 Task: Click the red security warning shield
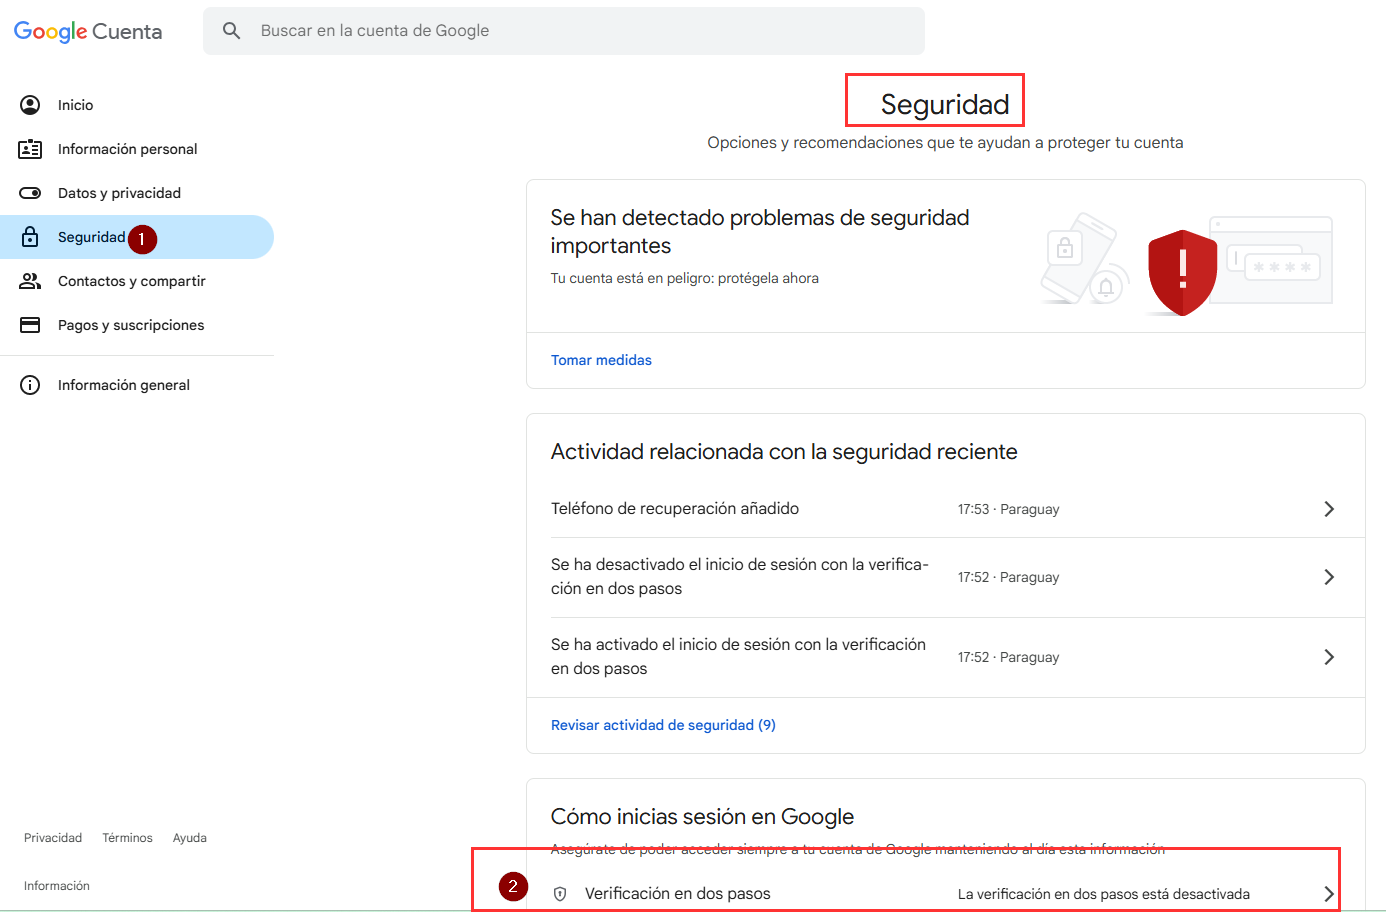[x=1182, y=272]
